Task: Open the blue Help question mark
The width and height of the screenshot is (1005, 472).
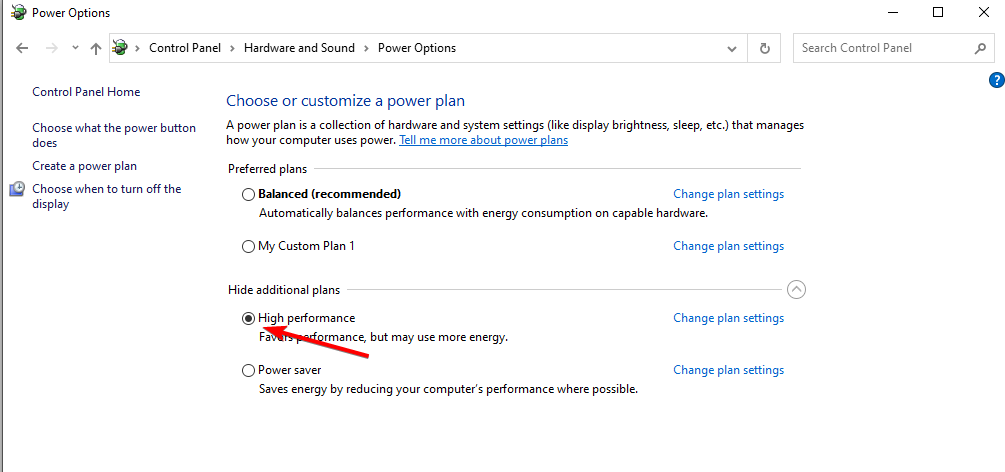Action: click(x=996, y=80)
